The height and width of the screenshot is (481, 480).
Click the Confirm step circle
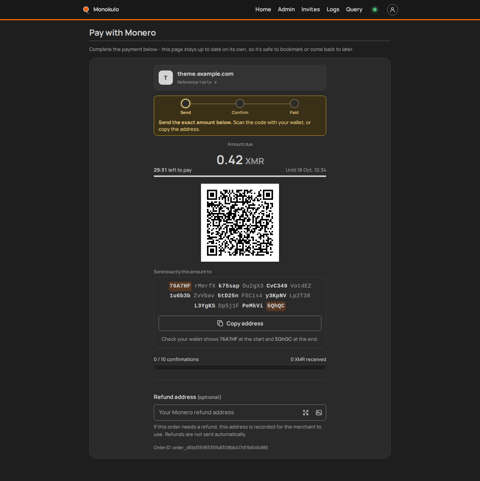tap(240, 103)
